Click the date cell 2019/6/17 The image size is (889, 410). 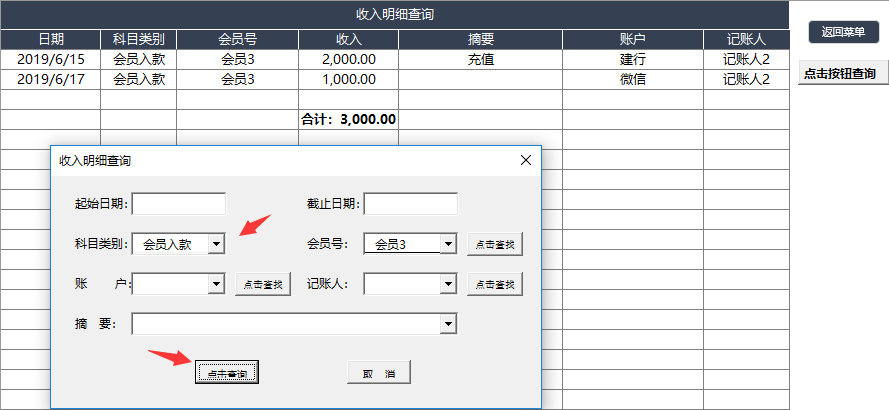point(50,79)
